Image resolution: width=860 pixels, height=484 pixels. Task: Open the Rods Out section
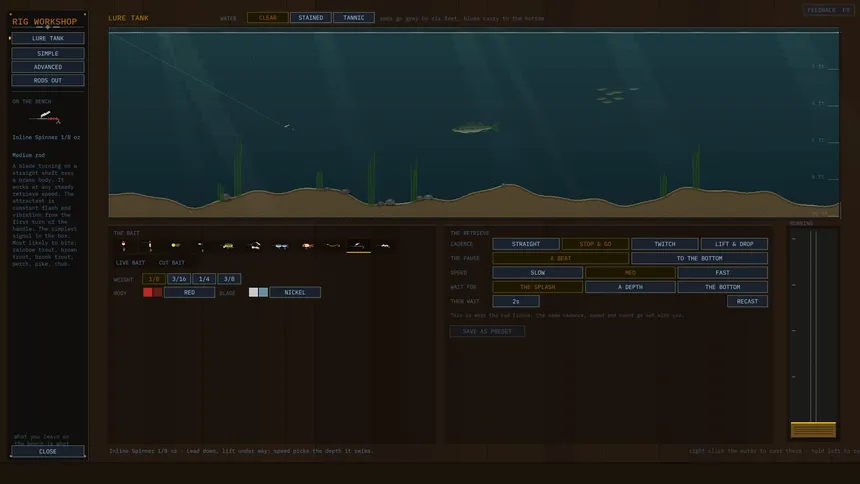(48, 80)
